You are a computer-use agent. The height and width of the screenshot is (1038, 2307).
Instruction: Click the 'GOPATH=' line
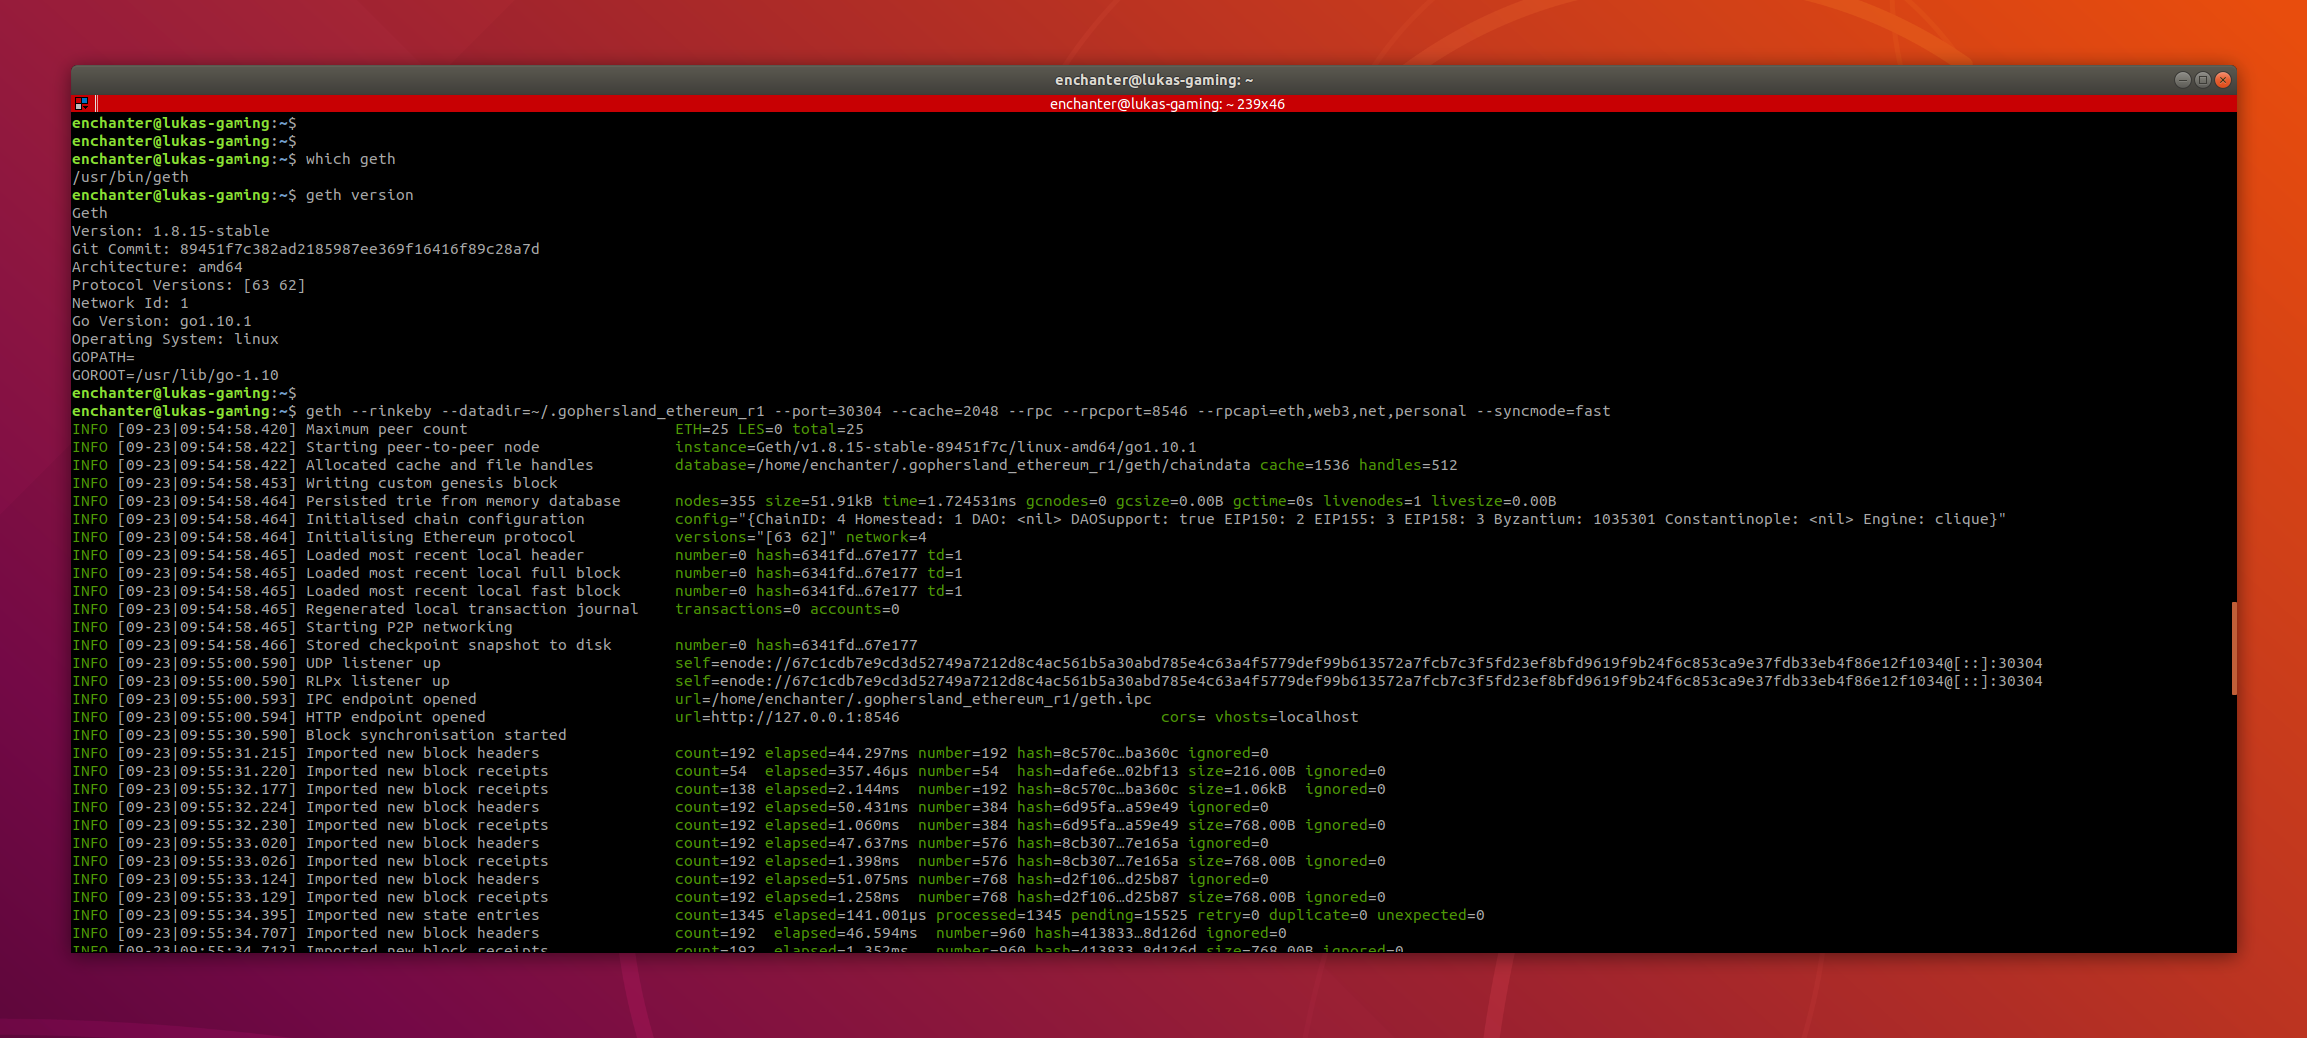pos(103,357)
